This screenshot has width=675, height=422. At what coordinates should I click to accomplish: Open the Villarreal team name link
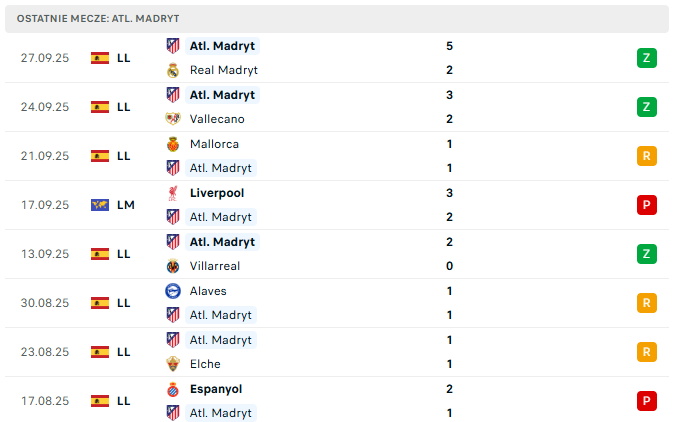(x=215, y=266)
